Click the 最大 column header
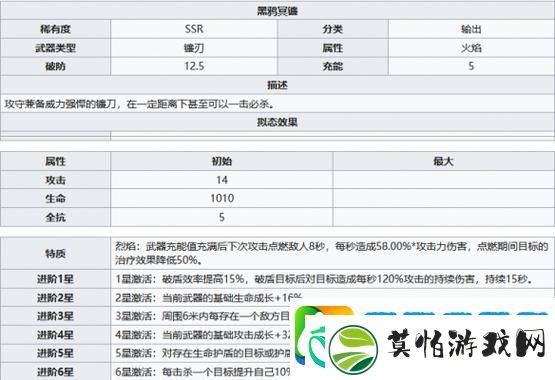 [x=443, y=161]
